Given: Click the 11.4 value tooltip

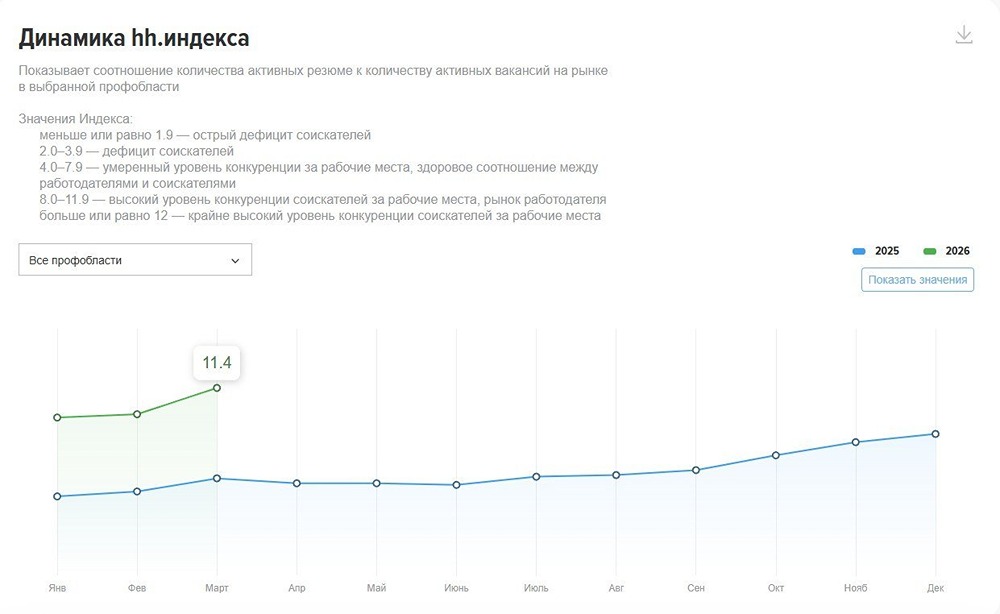Looking at the screenshot, I should click(x=217, y=362).
